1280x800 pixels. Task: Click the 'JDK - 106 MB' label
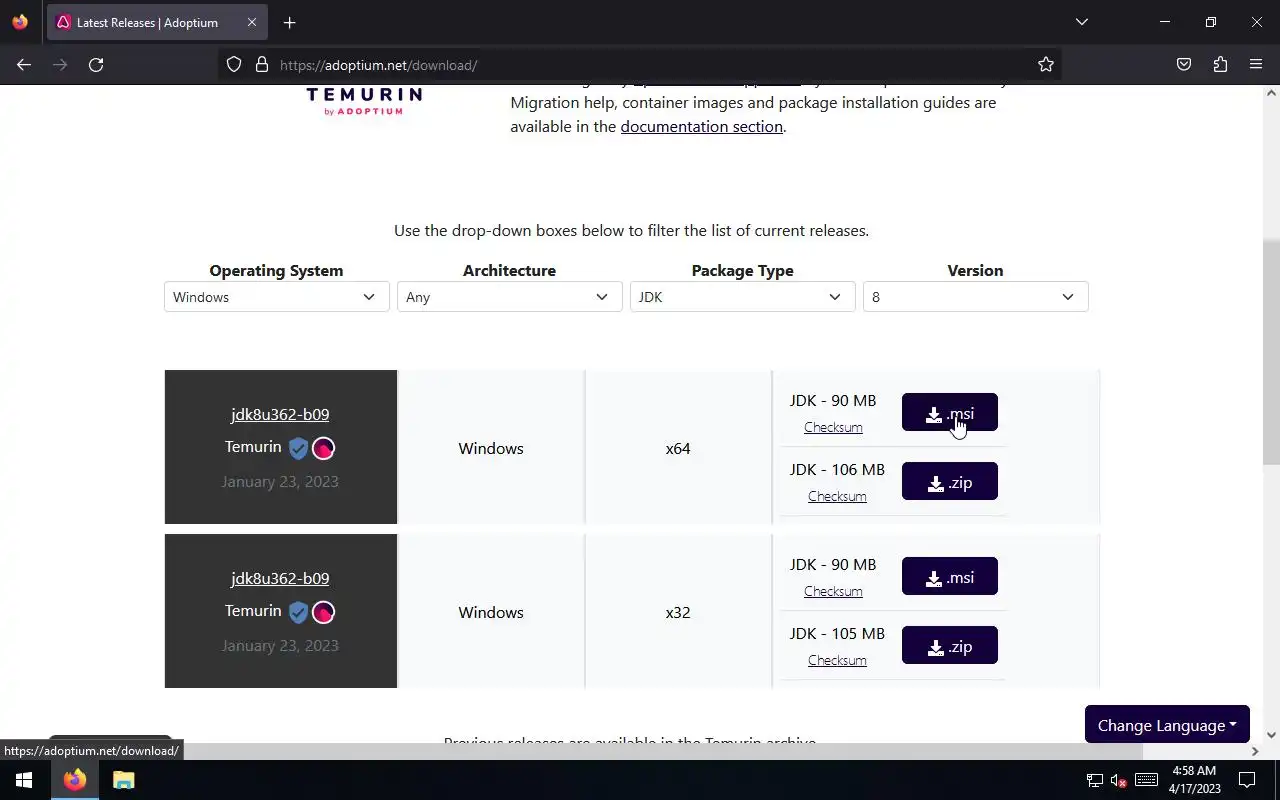tap(837, 469)
